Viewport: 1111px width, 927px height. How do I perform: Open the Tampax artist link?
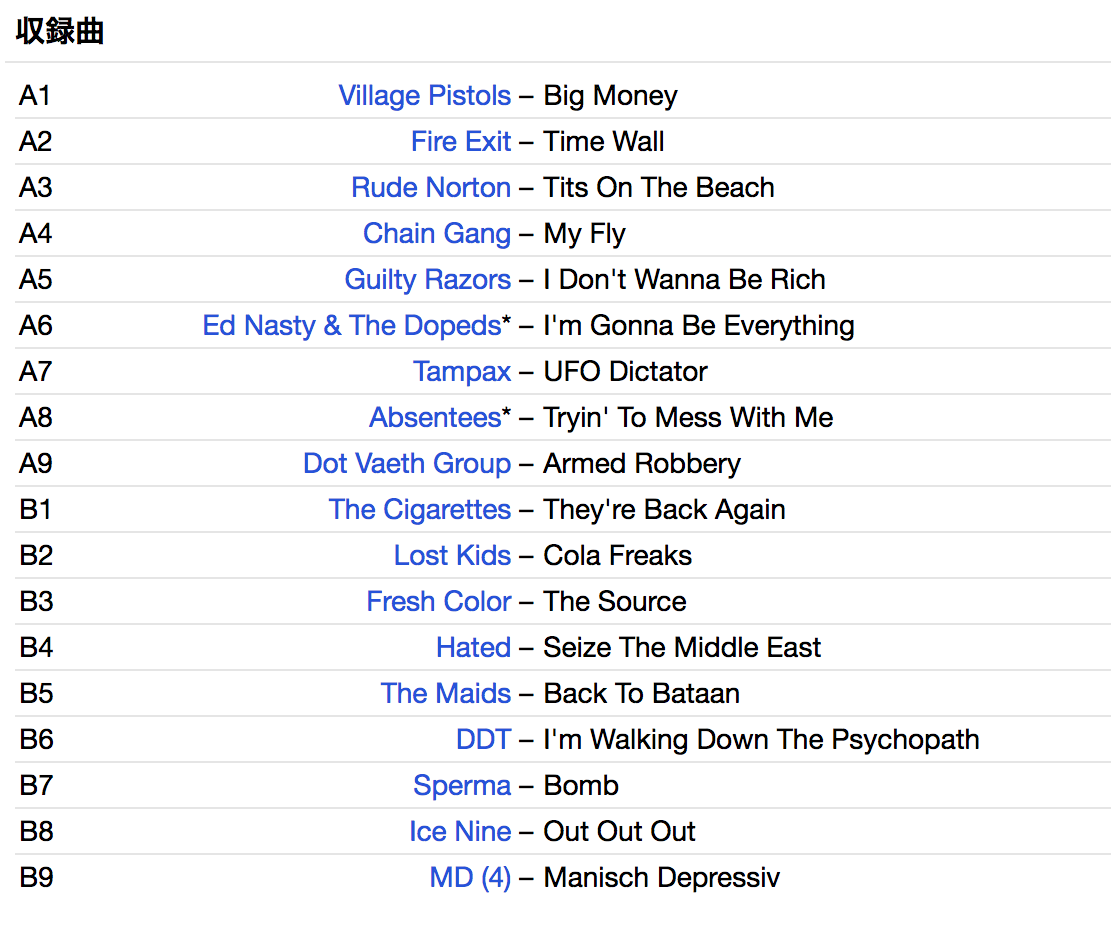point(462,372)
